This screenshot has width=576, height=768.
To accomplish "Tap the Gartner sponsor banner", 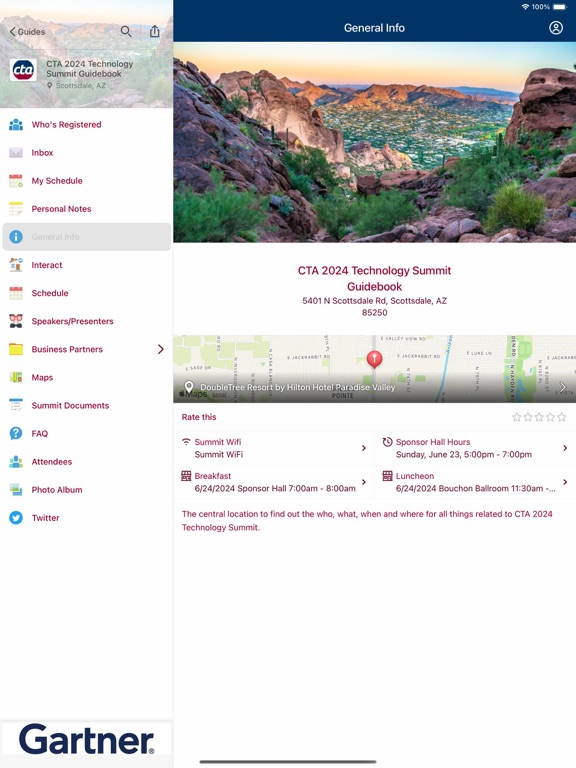I will [86, 739].
